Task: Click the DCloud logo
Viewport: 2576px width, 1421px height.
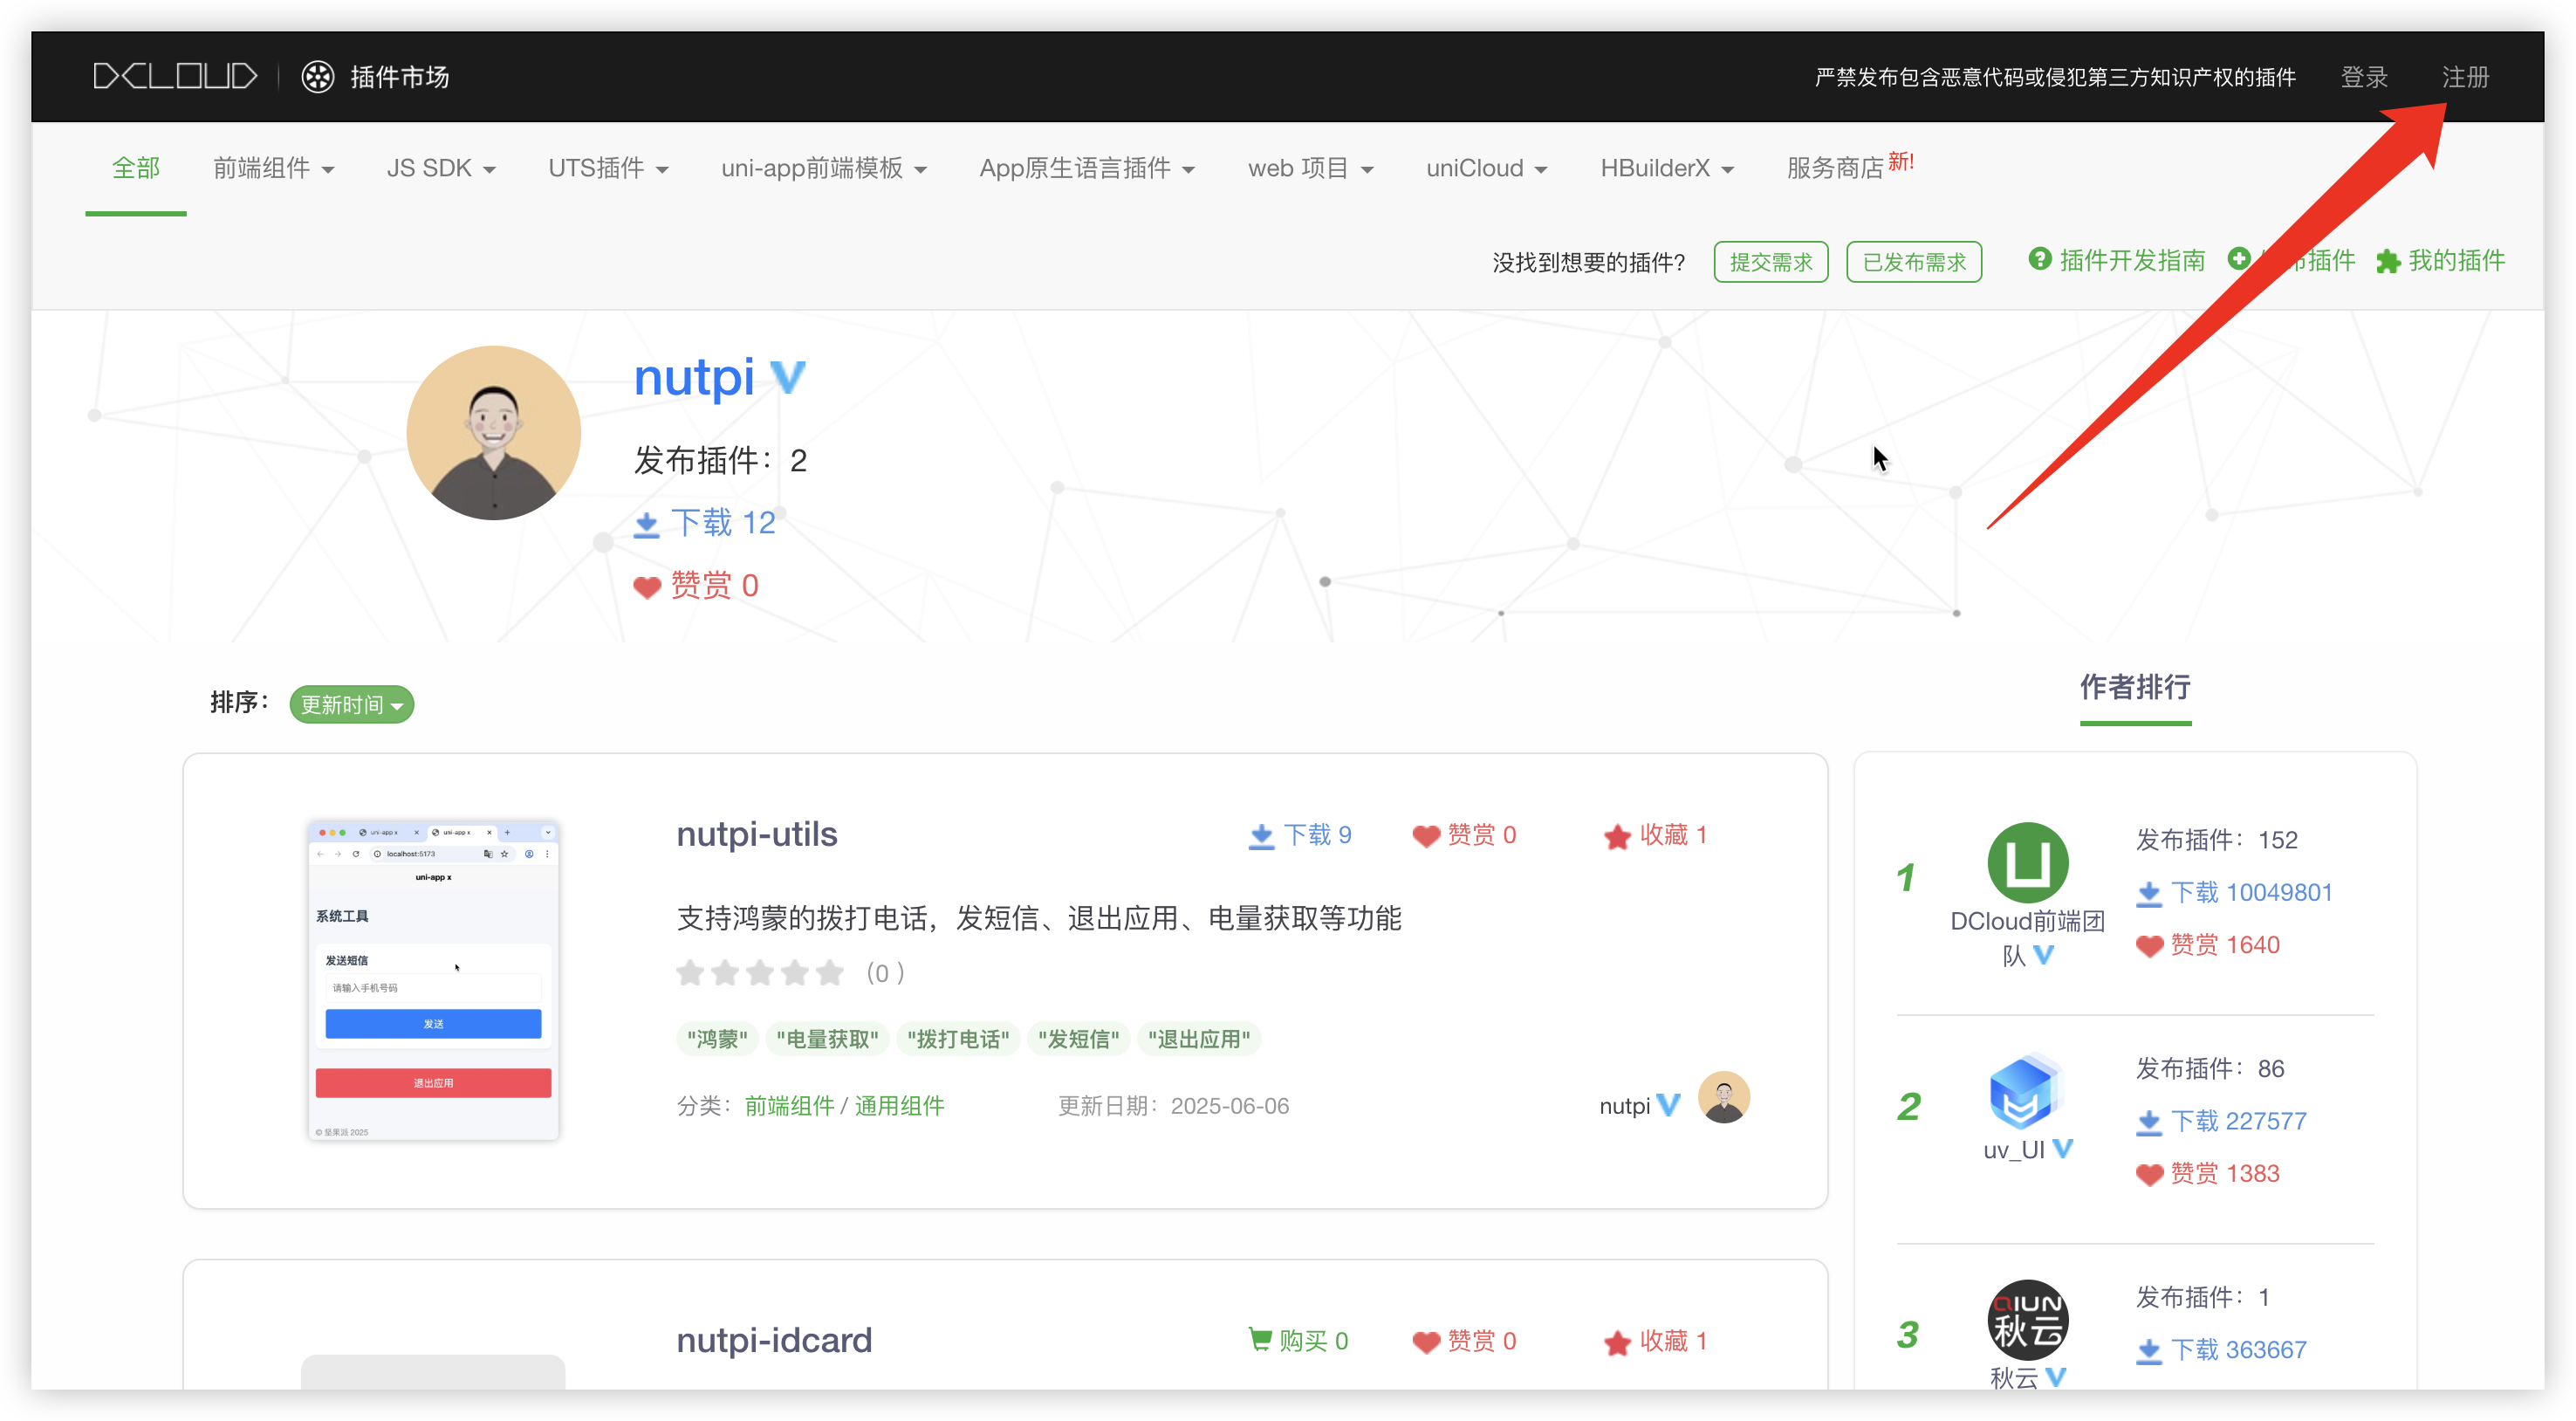Action: tap(175, 76)
